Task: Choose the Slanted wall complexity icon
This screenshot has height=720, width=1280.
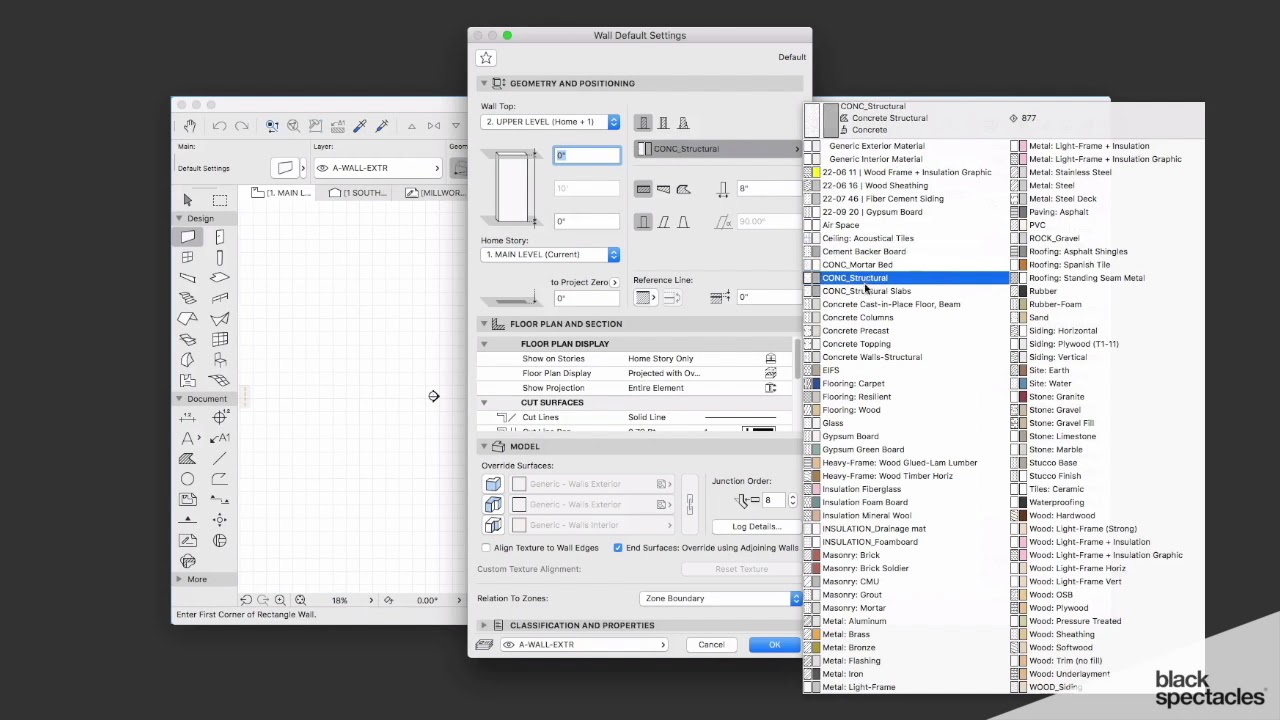Action: (663, 222)
